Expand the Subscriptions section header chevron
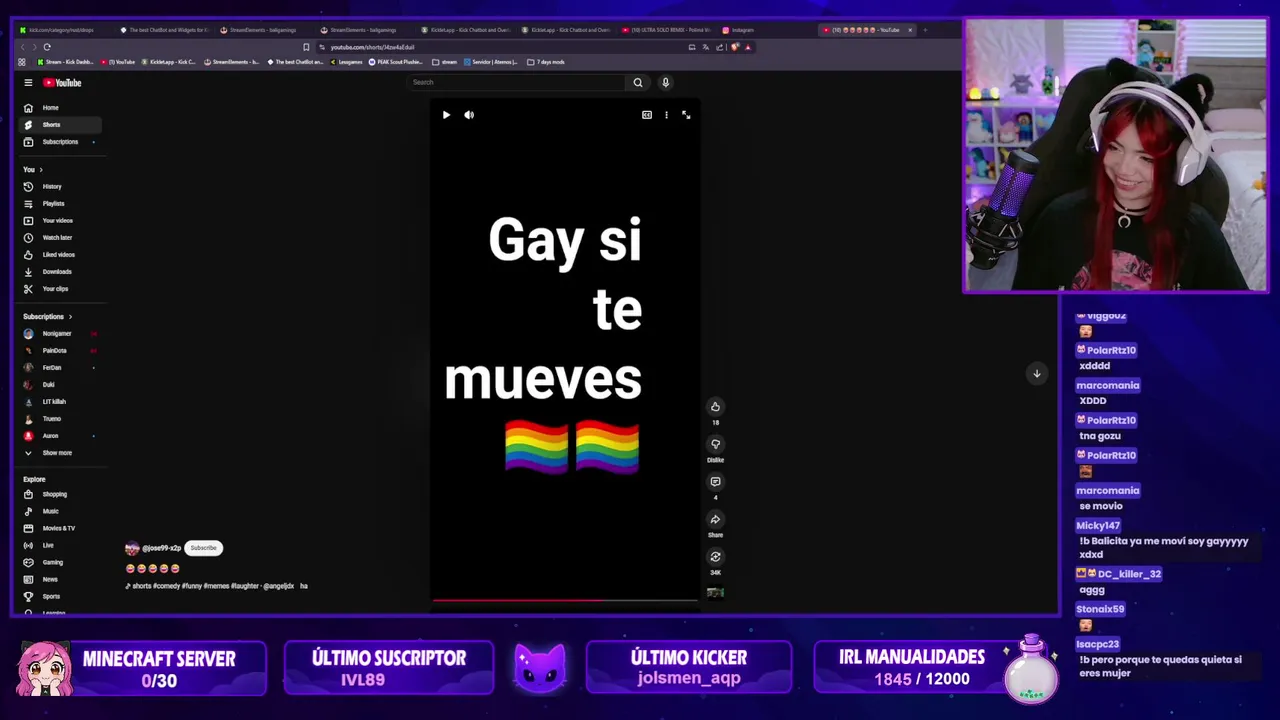The image size is (1280, 720). click(x=70, y=317)
